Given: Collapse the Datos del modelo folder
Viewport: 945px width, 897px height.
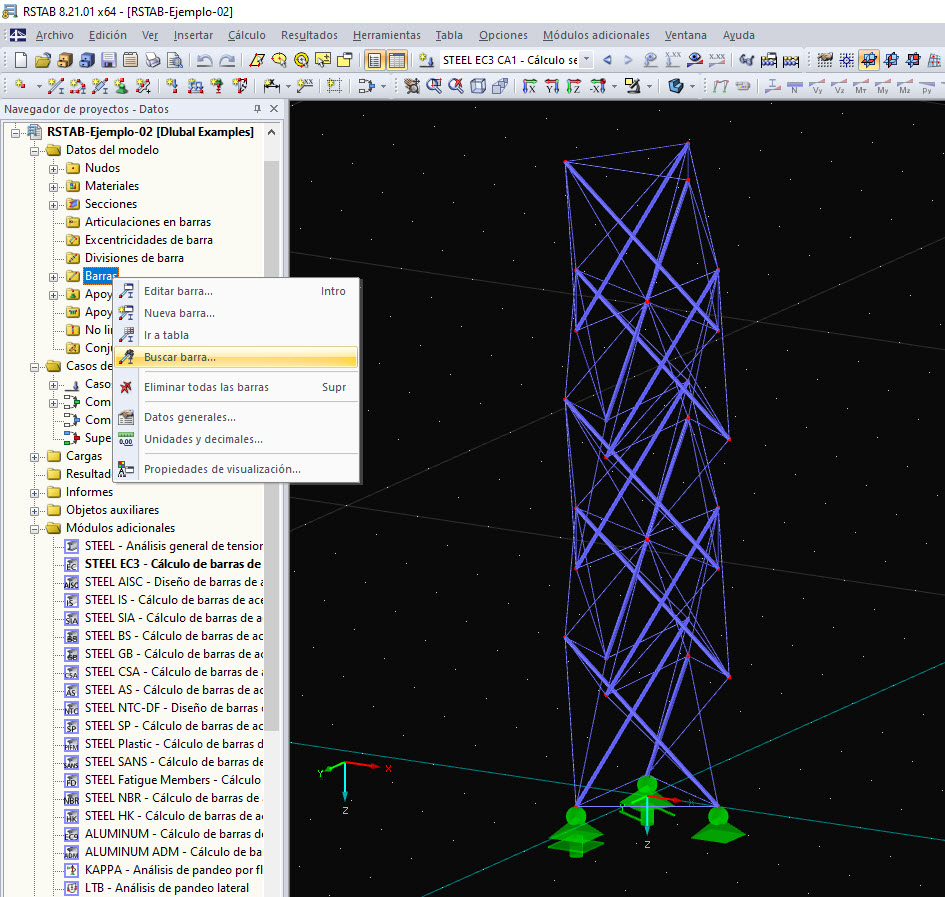Looking at the screenshot, I should pos(36,150).
